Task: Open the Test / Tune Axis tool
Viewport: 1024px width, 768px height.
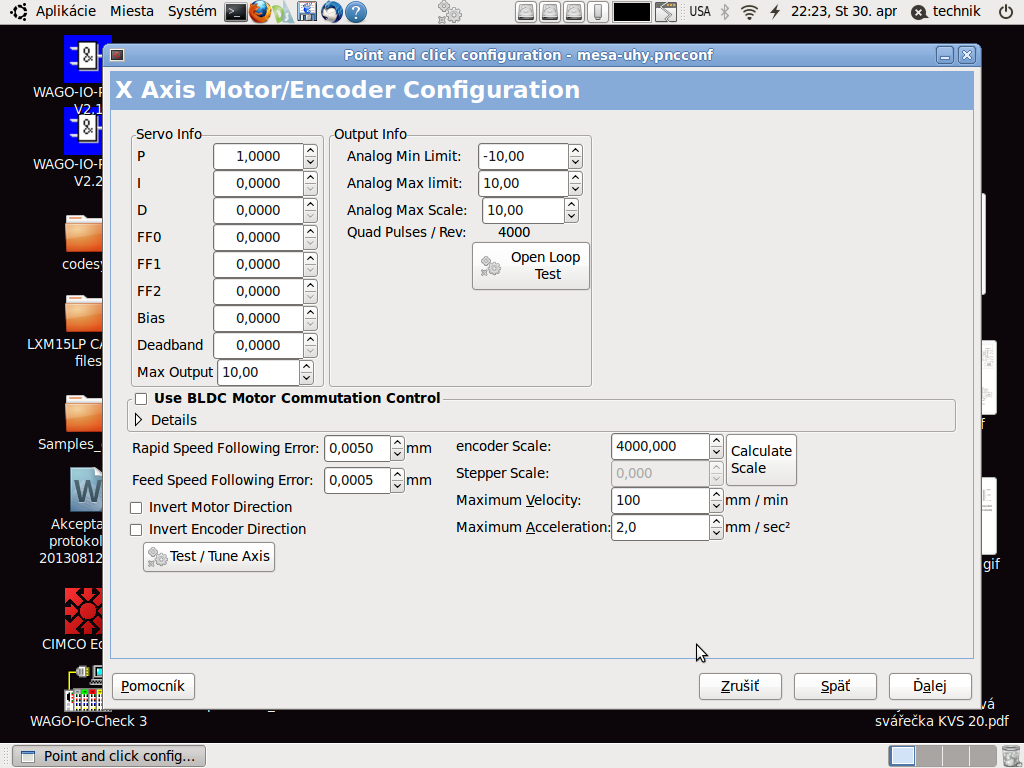Action: click(x=209, y=557)
